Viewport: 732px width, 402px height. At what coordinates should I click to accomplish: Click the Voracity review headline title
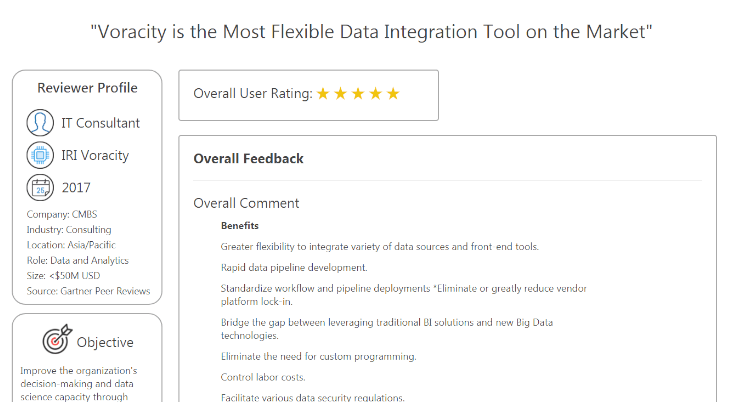click(x=371, y=32)
